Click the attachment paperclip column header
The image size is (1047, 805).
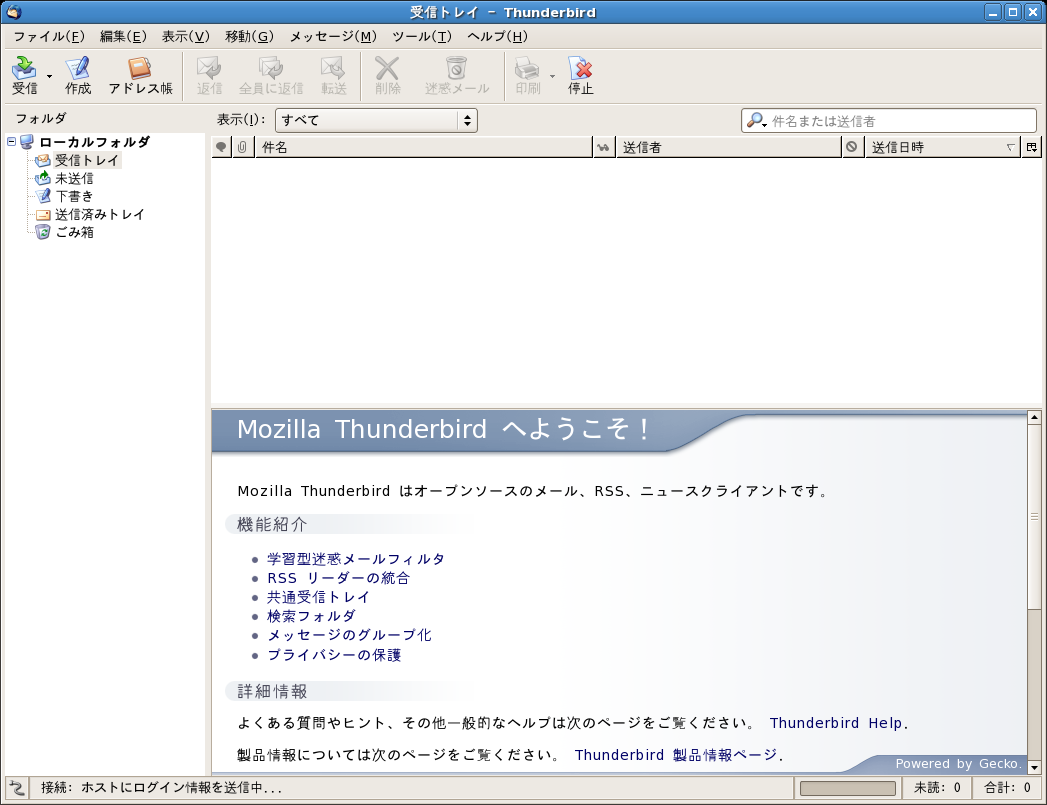pyautogui.click(x=242, y=147)
